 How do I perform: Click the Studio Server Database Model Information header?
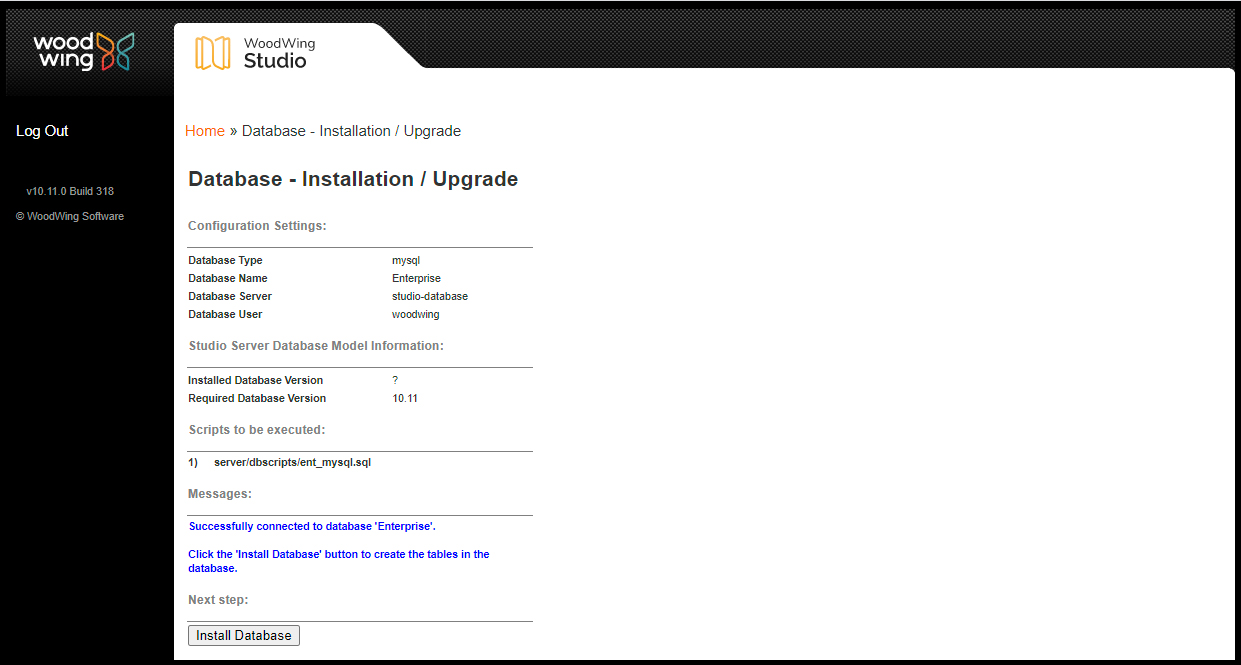316,346
